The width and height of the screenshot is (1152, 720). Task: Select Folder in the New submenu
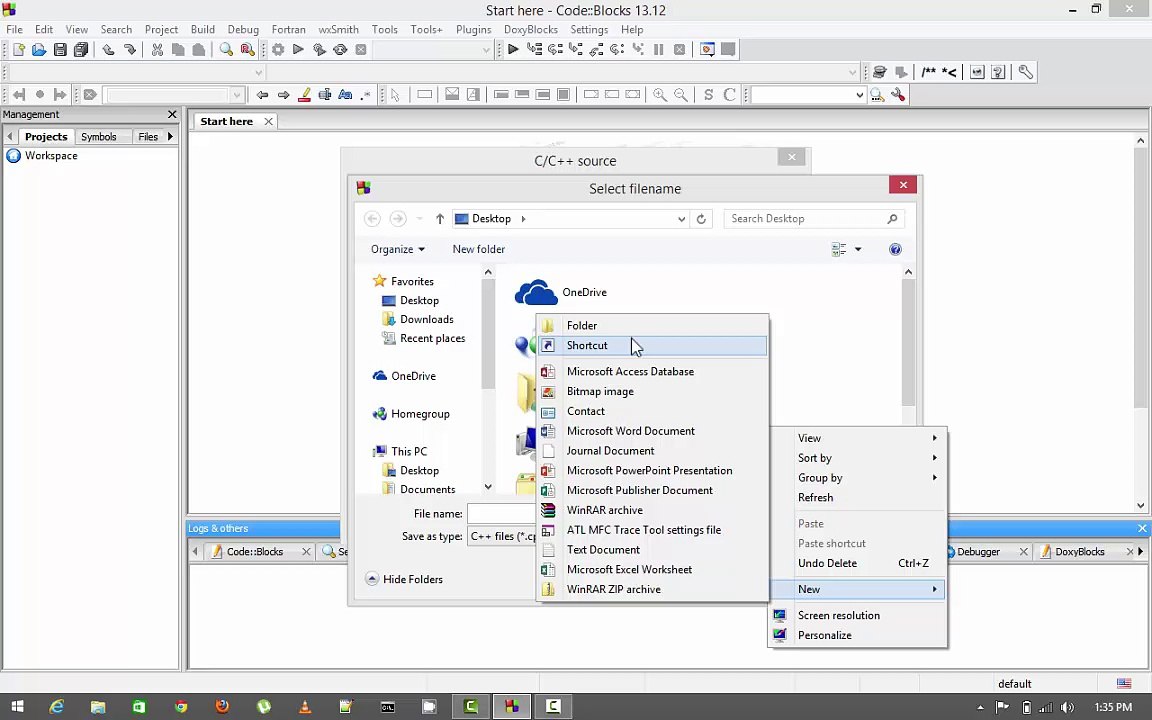coord(652,325)
